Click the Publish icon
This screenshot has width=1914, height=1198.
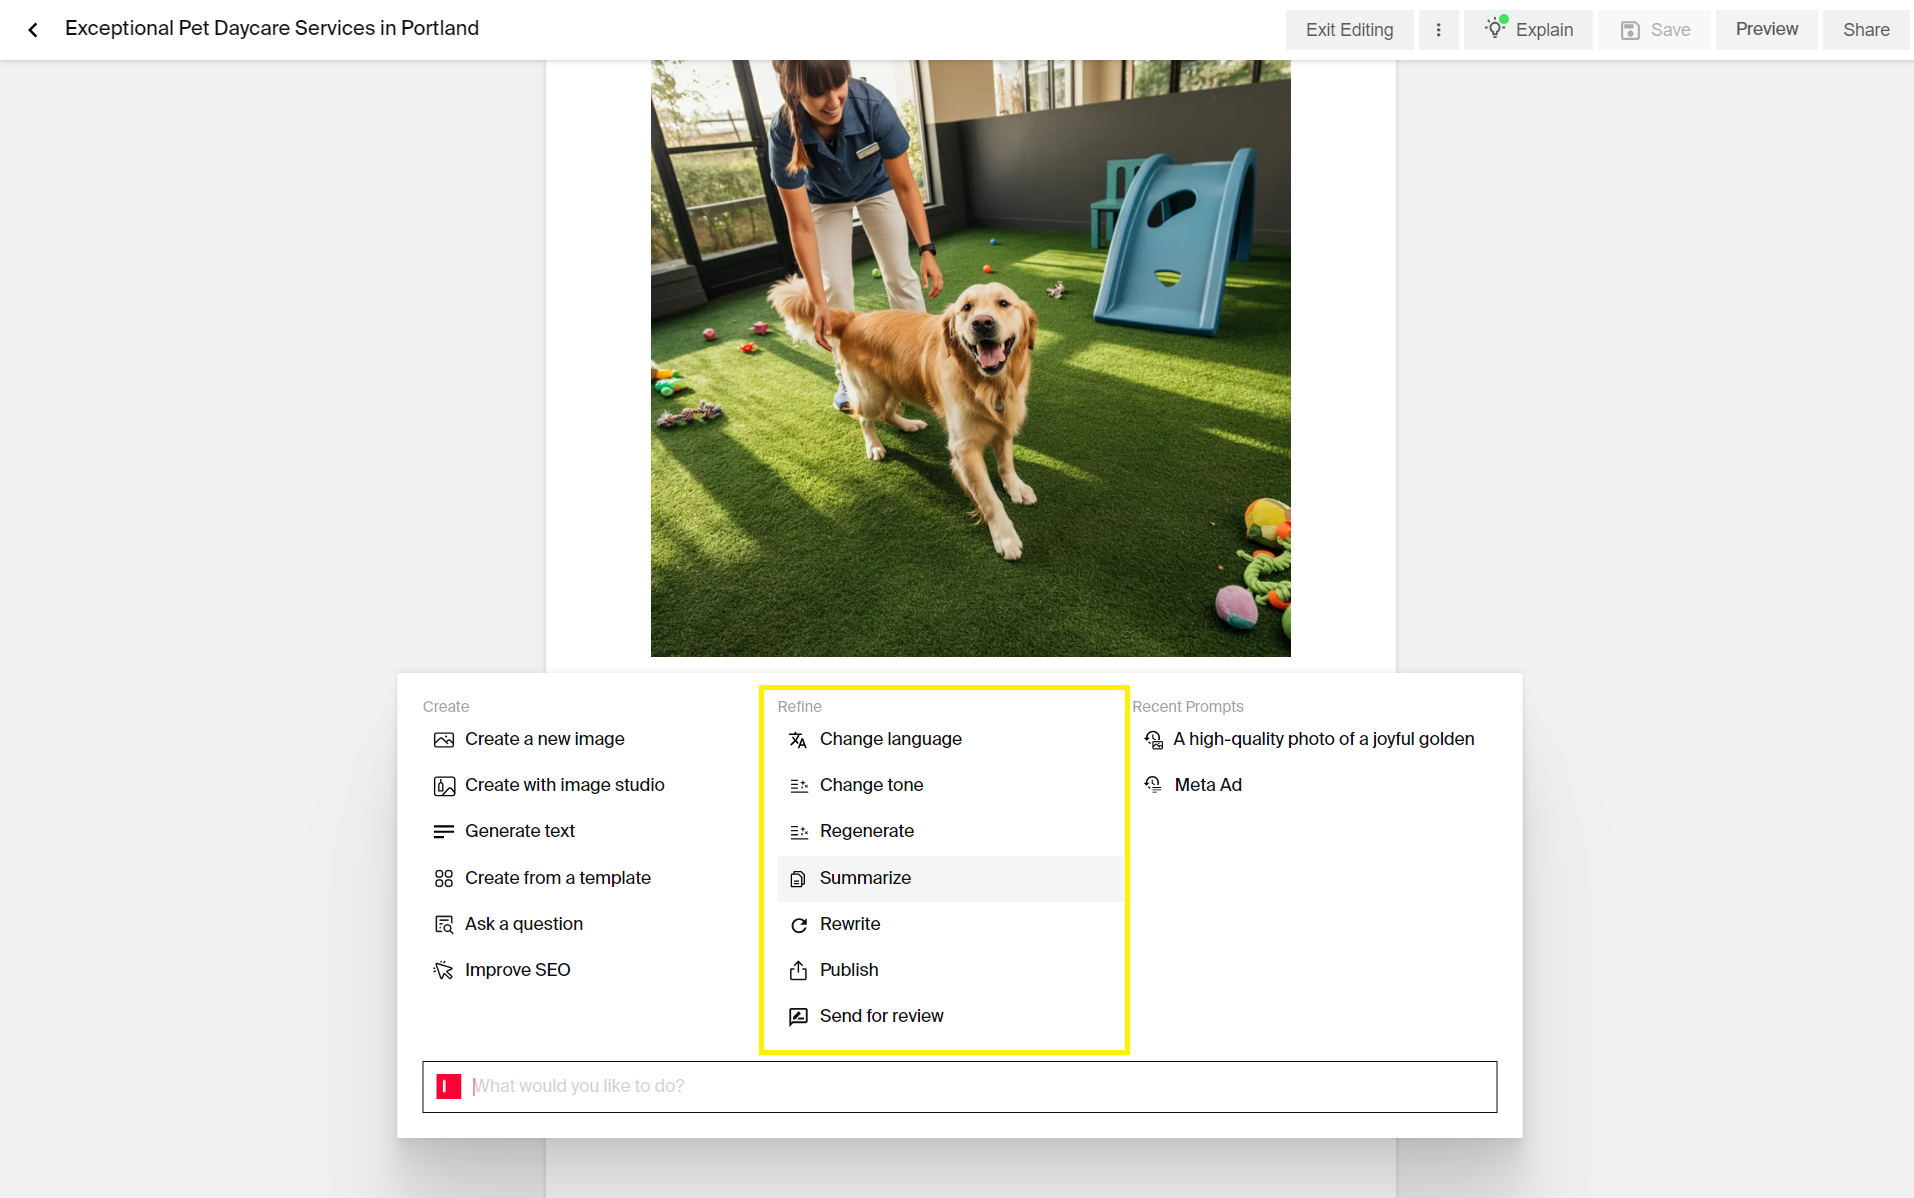coord(798,970)
